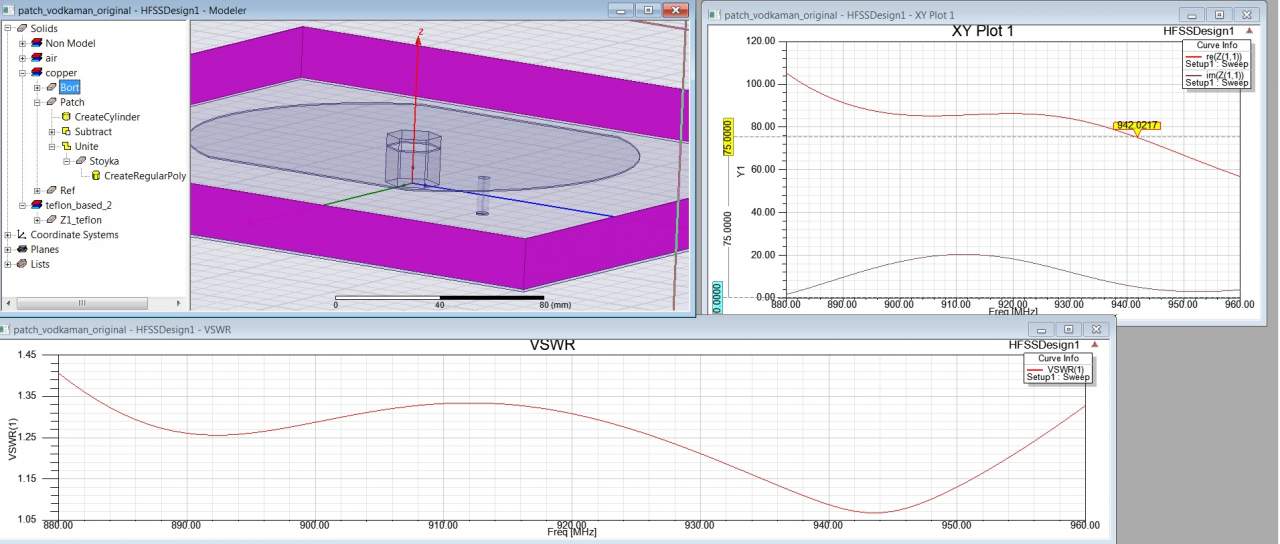Click the CreateRegularPoly command icon
The height and width of the screenshot is (544, 1280).
click(x=96, y=176)
